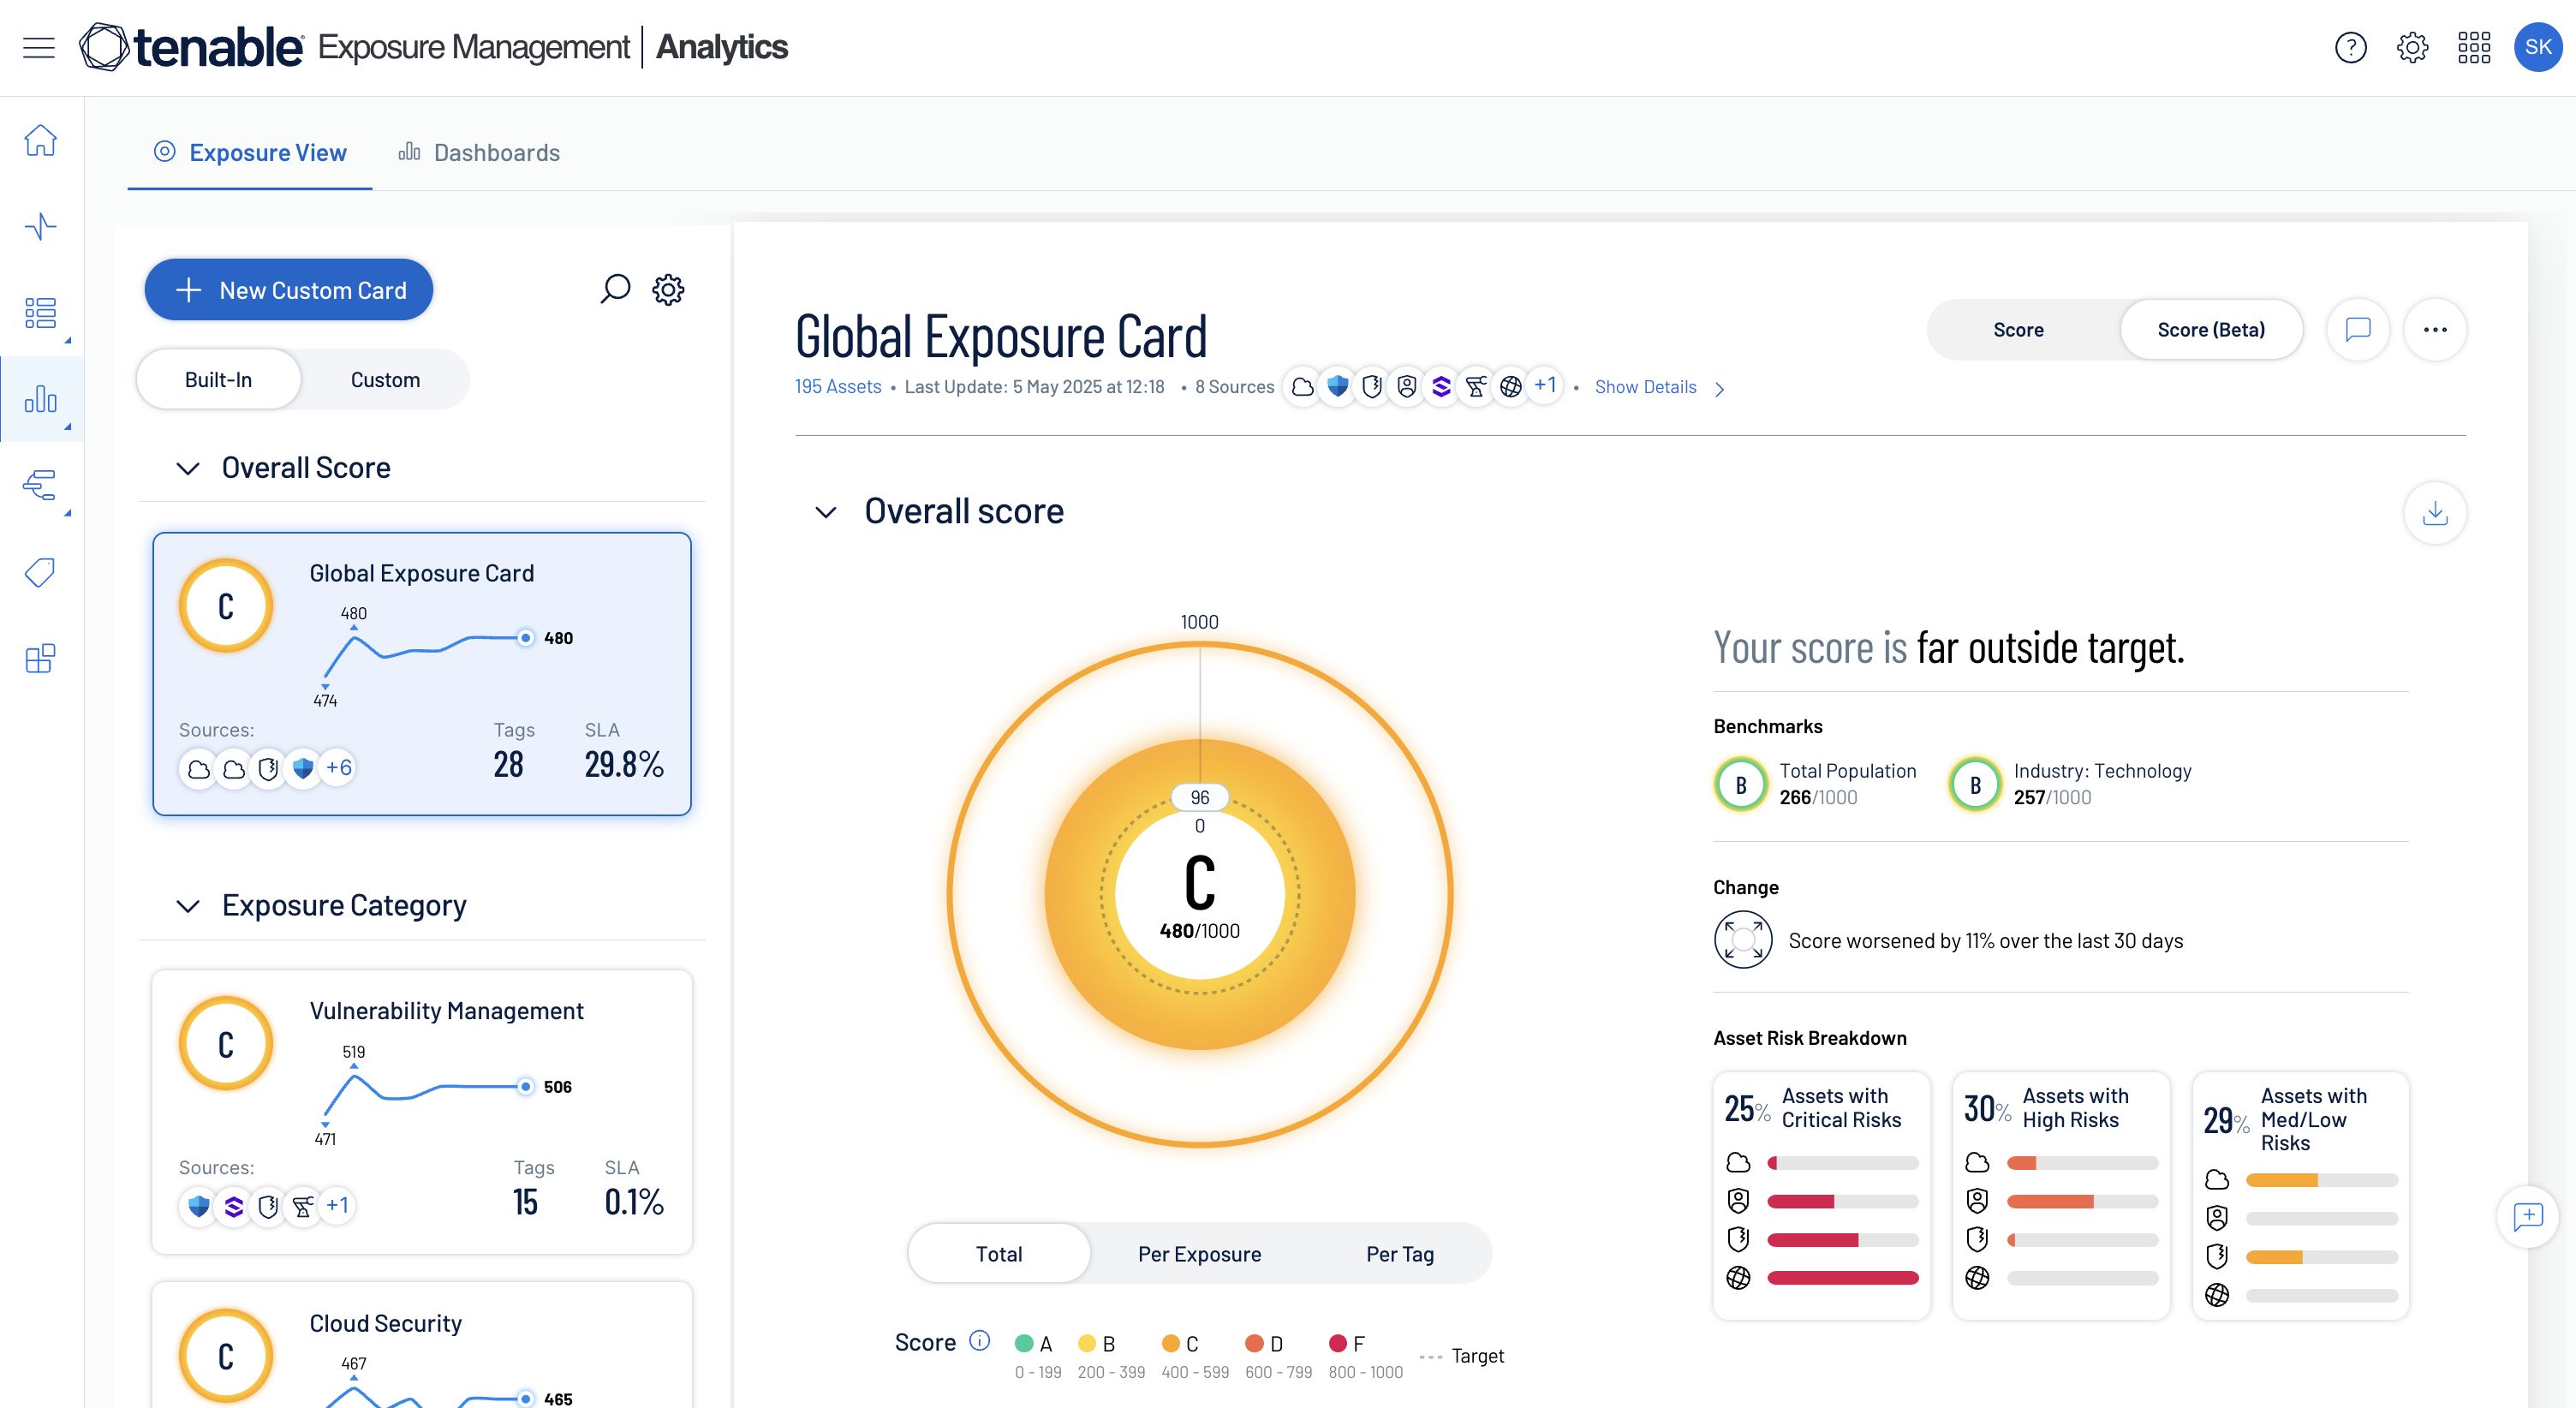Open card panel settings gear
Image resolution: width=2576 pixels, height=1408 pixels.
(x=668, y=290)
